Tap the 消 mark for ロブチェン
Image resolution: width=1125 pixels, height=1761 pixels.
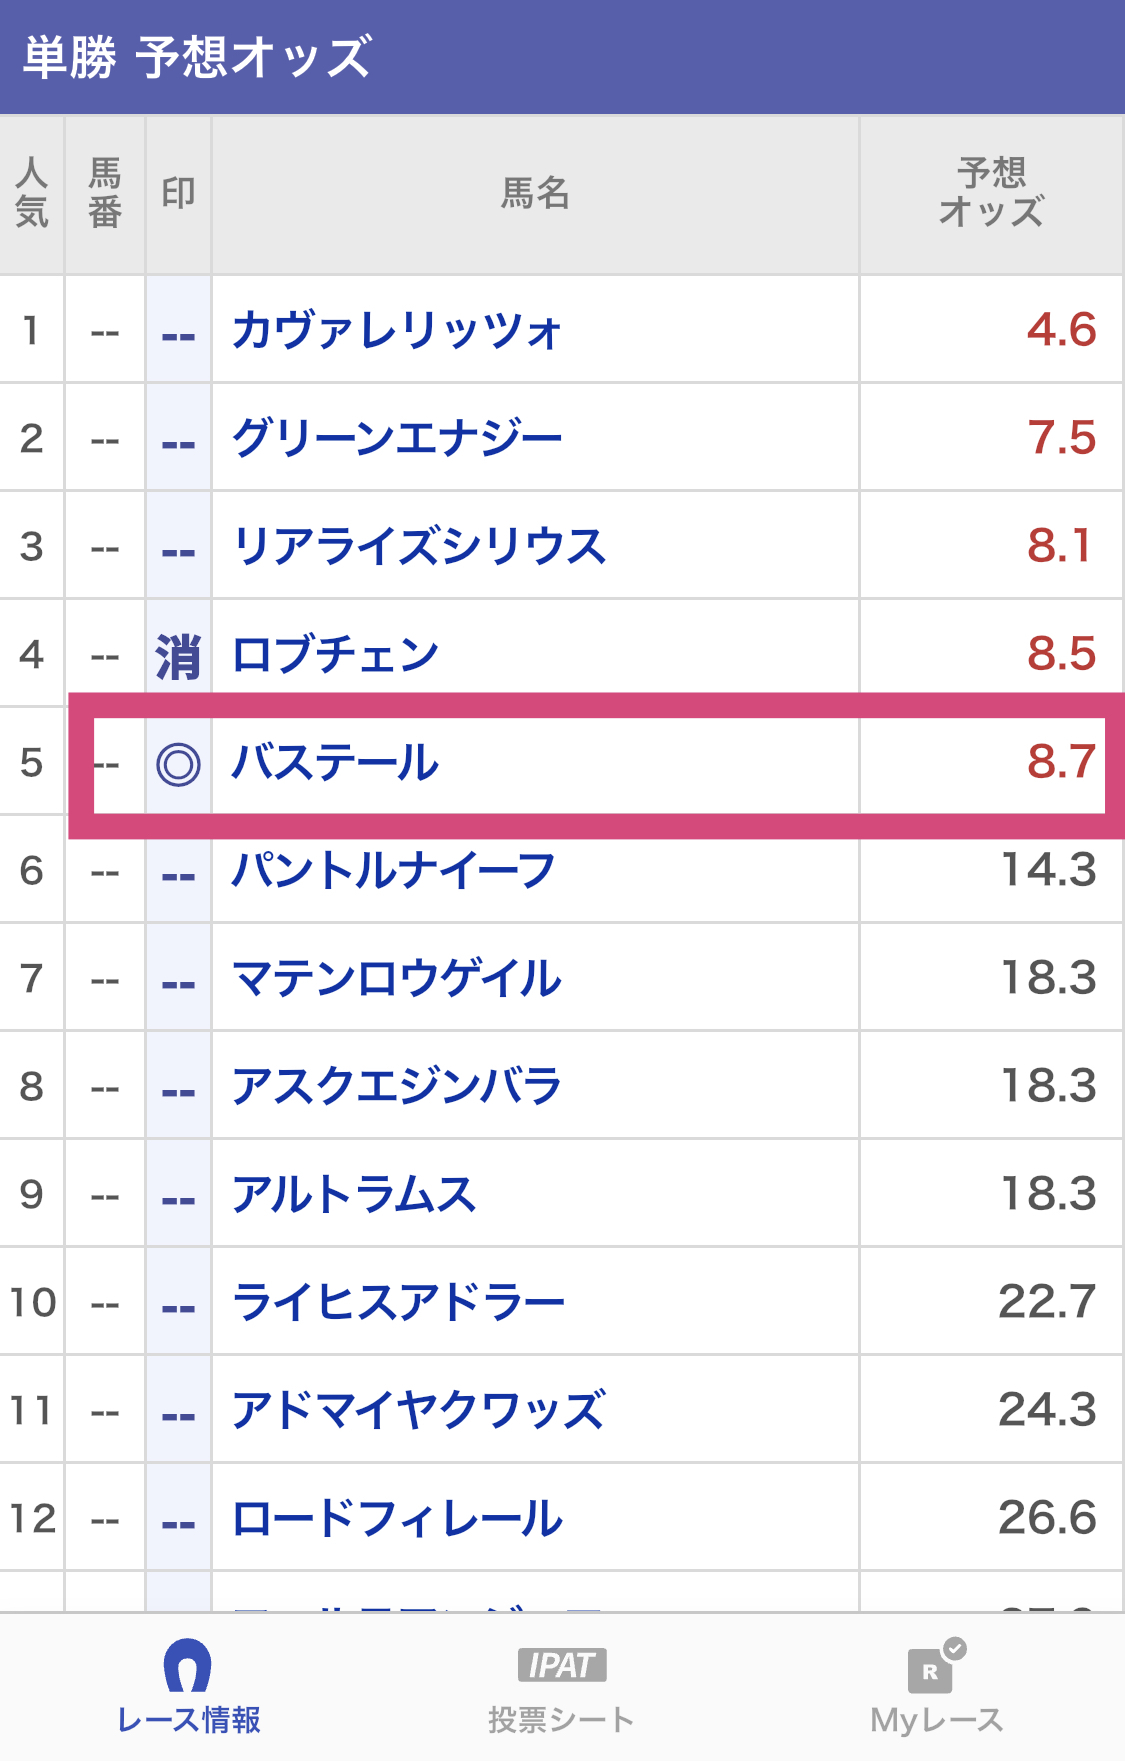click(x=178, y=656)
